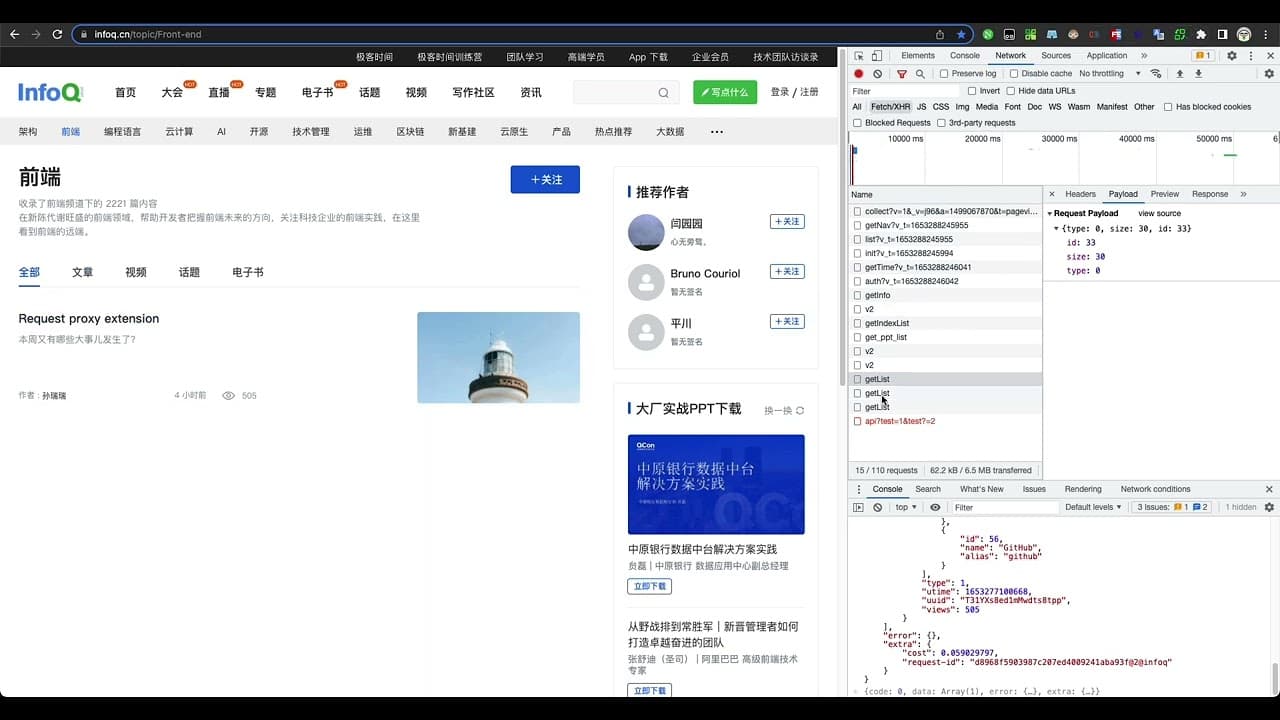
Task: Stop recording network log red button
Action: 858,74
